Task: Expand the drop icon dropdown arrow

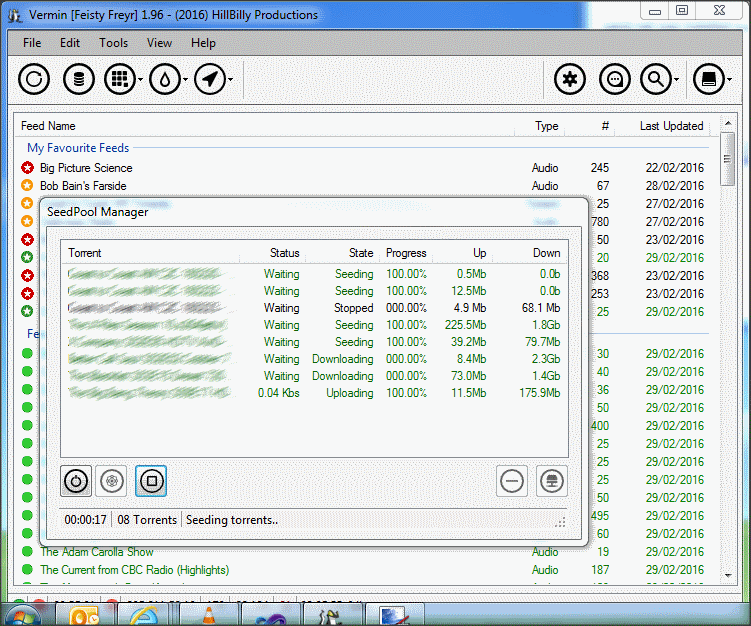Action: (185, 80)
